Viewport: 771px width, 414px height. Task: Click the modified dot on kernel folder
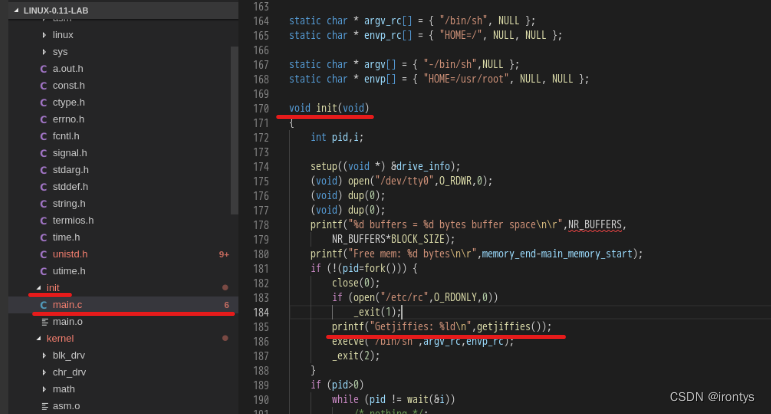tap(225, 338)
